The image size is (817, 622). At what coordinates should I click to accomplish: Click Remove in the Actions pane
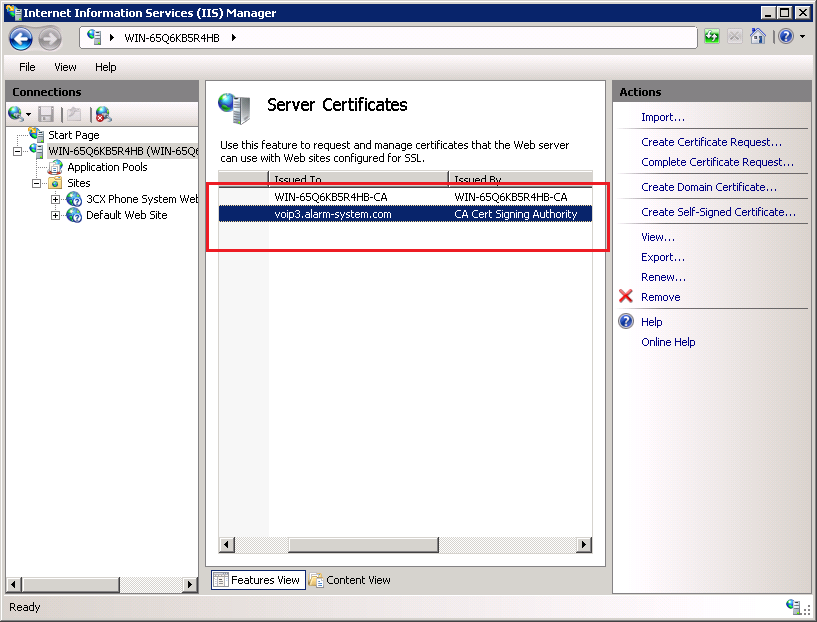(x=661, y=297)
